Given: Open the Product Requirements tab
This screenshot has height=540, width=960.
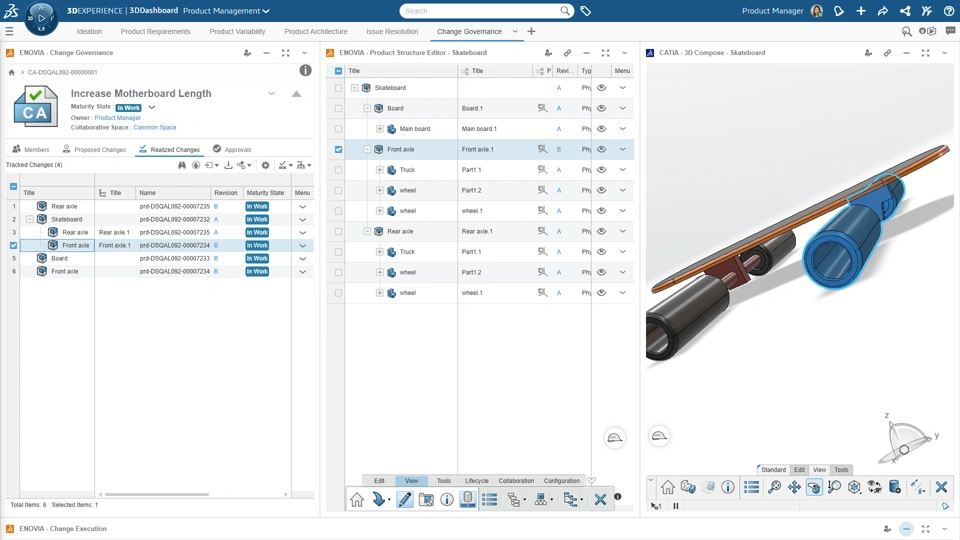Looking at the screenshot, I should (x=156, y=31).
